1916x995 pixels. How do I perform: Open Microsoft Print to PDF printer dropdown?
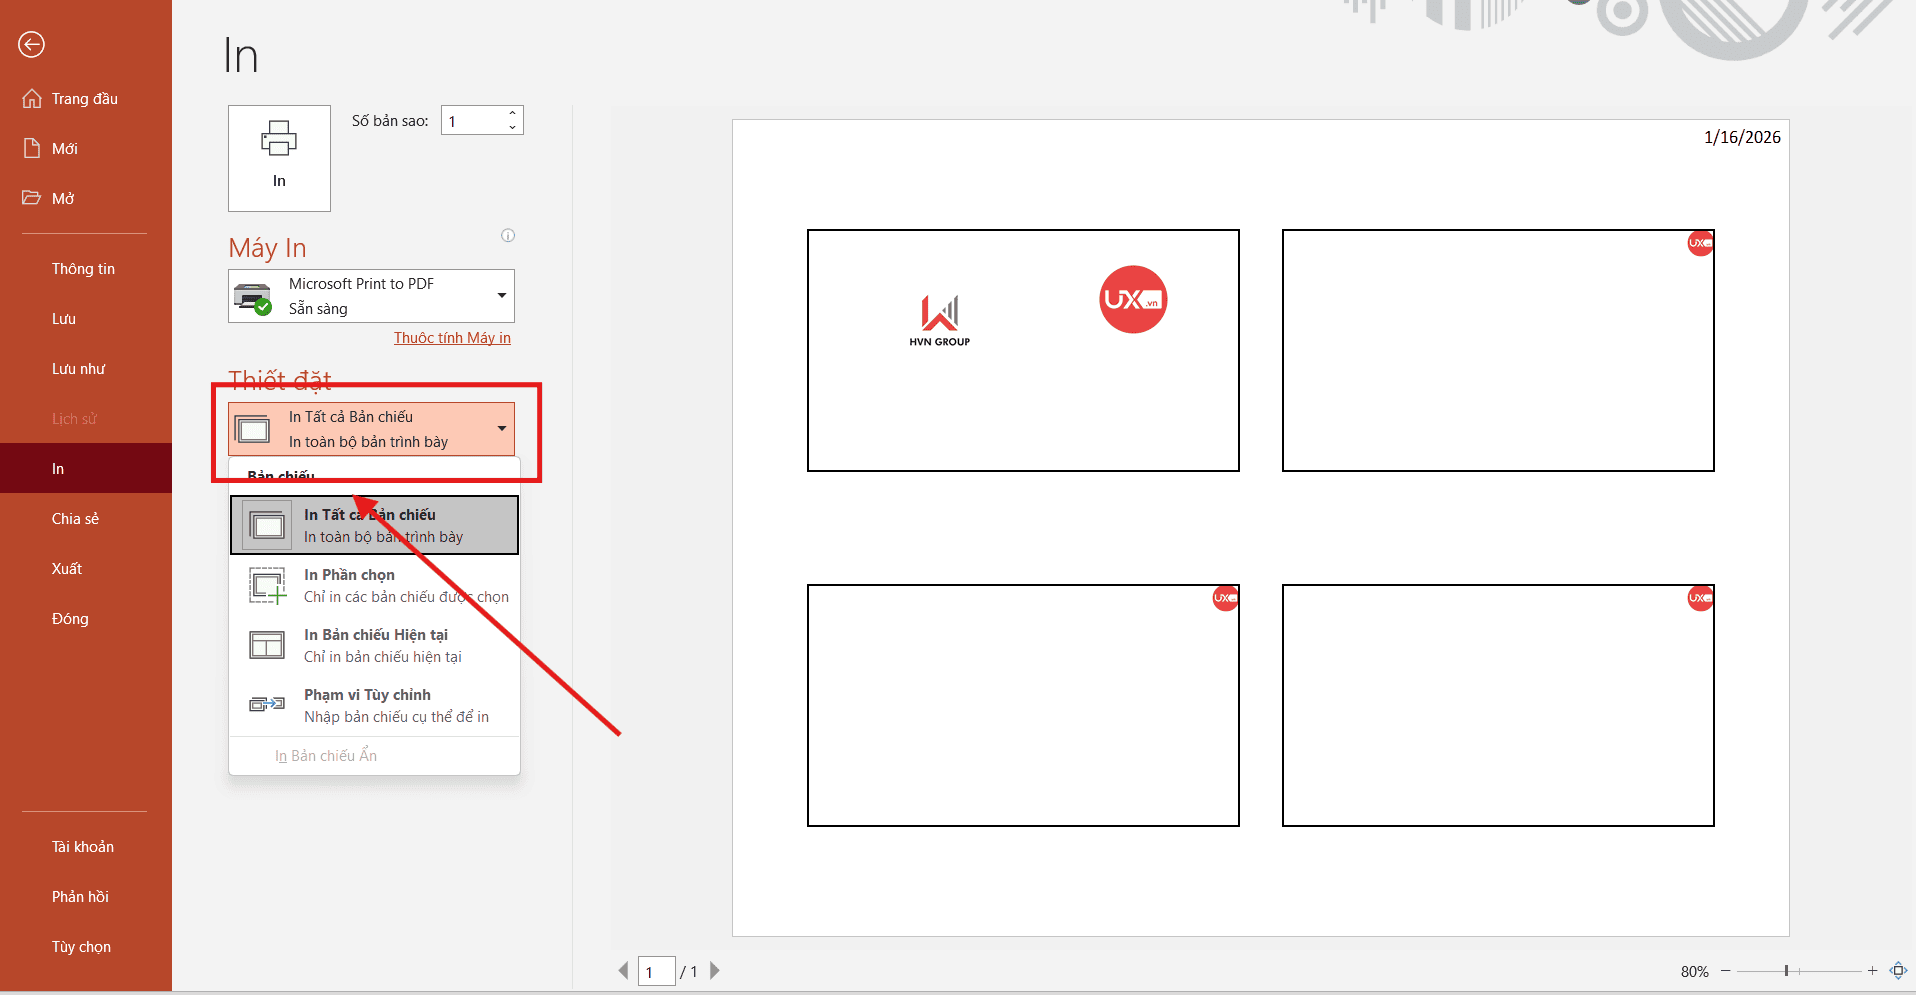coord(371,296)
